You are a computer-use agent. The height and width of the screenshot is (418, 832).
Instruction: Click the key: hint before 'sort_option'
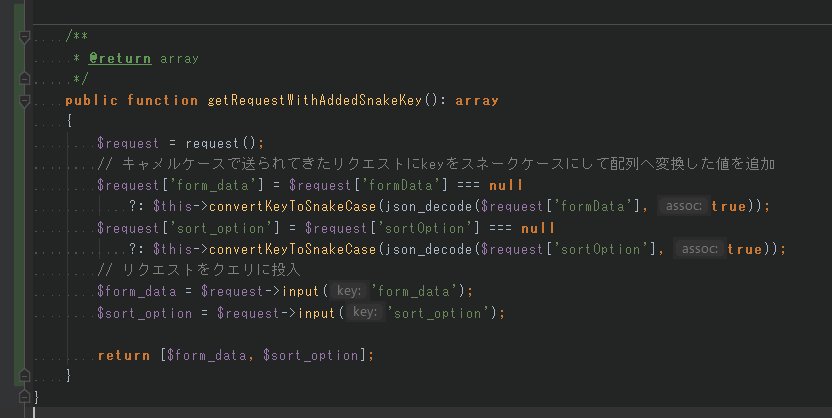pyautogui.click(x=365, y=313)
